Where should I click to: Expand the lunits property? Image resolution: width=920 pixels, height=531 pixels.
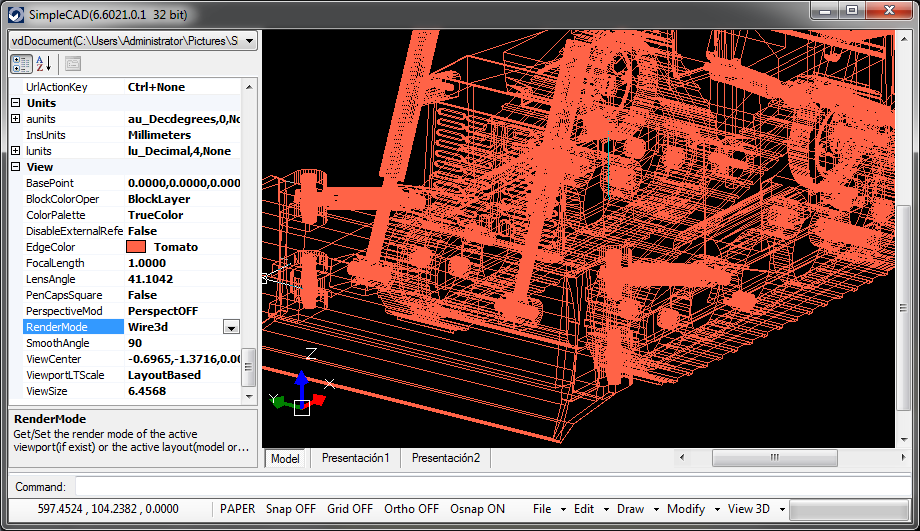(x=15, y=151)
